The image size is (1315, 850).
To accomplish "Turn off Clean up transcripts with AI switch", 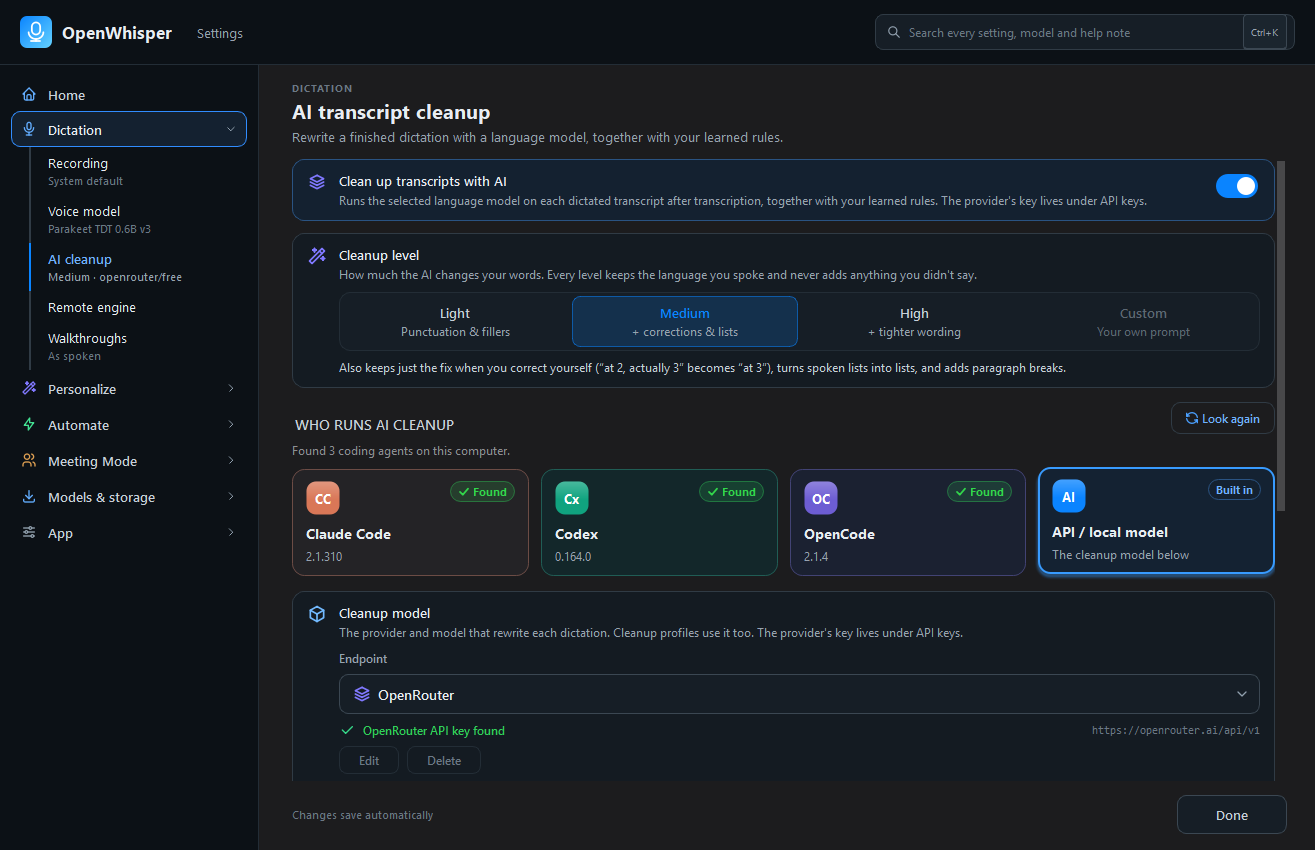I will coord(1237,186).
